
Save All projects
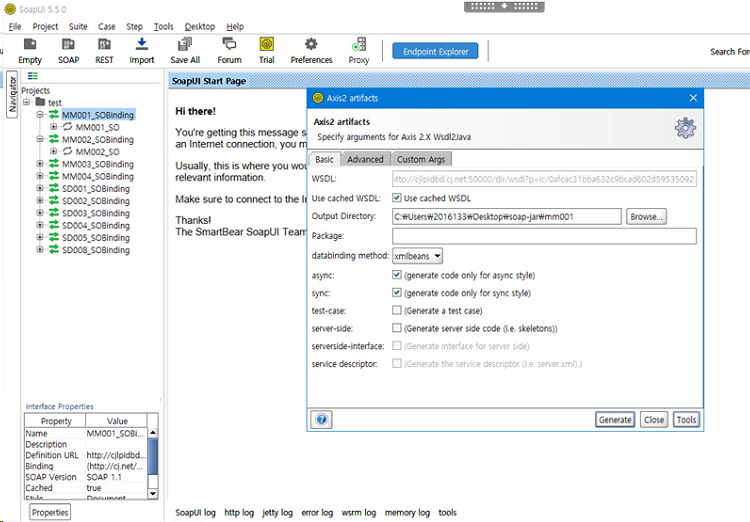(x=185, y=51)
